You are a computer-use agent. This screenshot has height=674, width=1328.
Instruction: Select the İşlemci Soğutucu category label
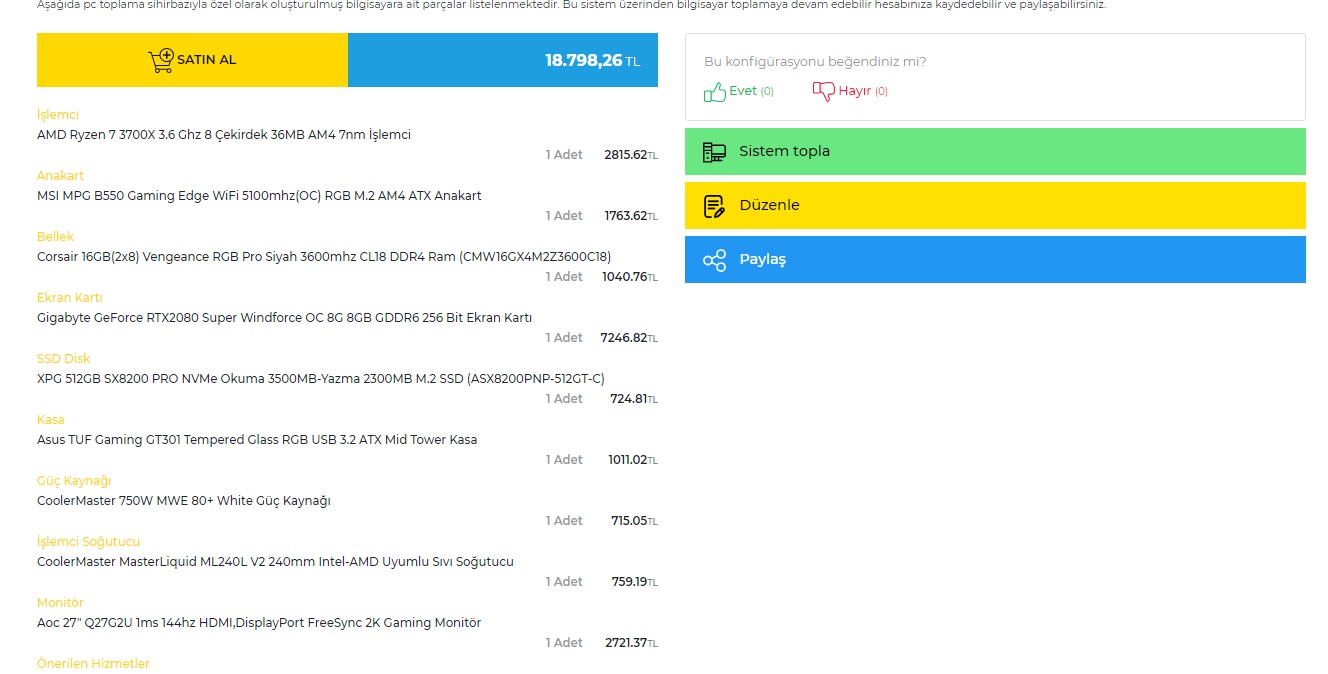(89, 542)
